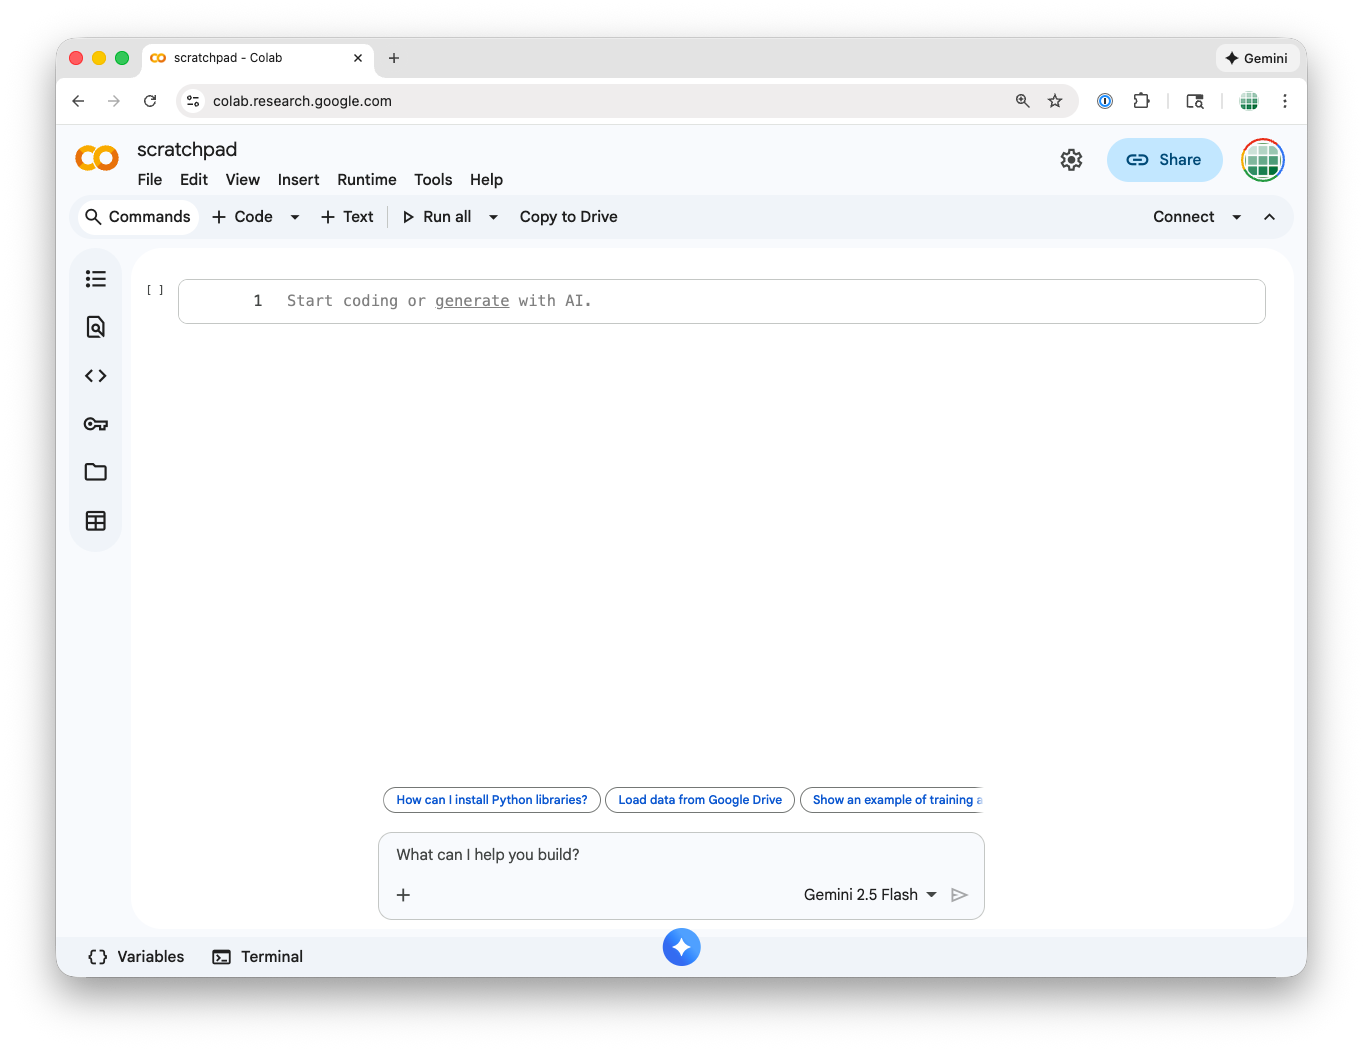The width and height of the screenshot is (1363, 1051).
Task: Click the add attachment plus icon in prompt
Action: point(404,895)
